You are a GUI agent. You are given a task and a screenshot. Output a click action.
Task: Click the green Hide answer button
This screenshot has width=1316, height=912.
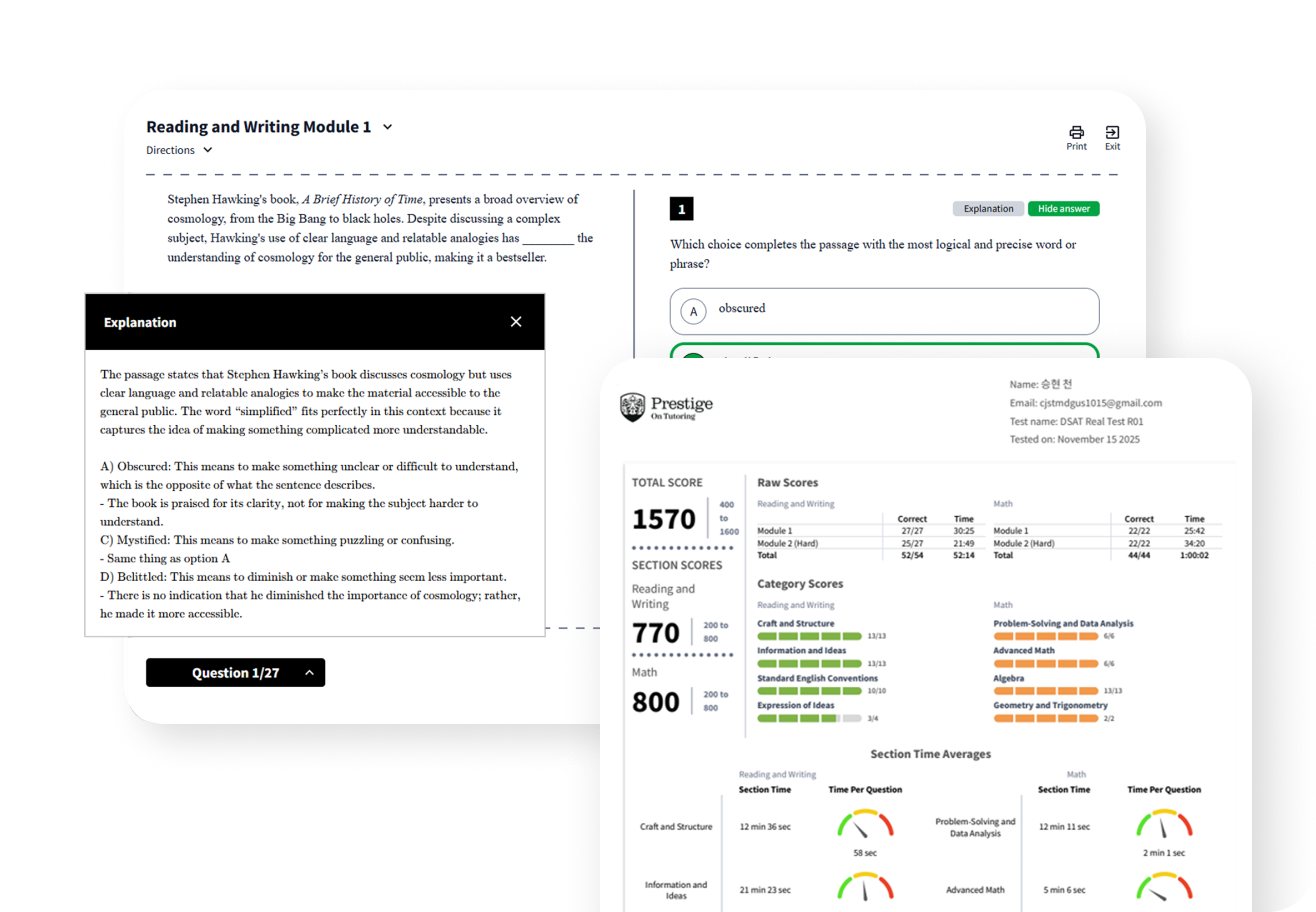[1064, 209]
